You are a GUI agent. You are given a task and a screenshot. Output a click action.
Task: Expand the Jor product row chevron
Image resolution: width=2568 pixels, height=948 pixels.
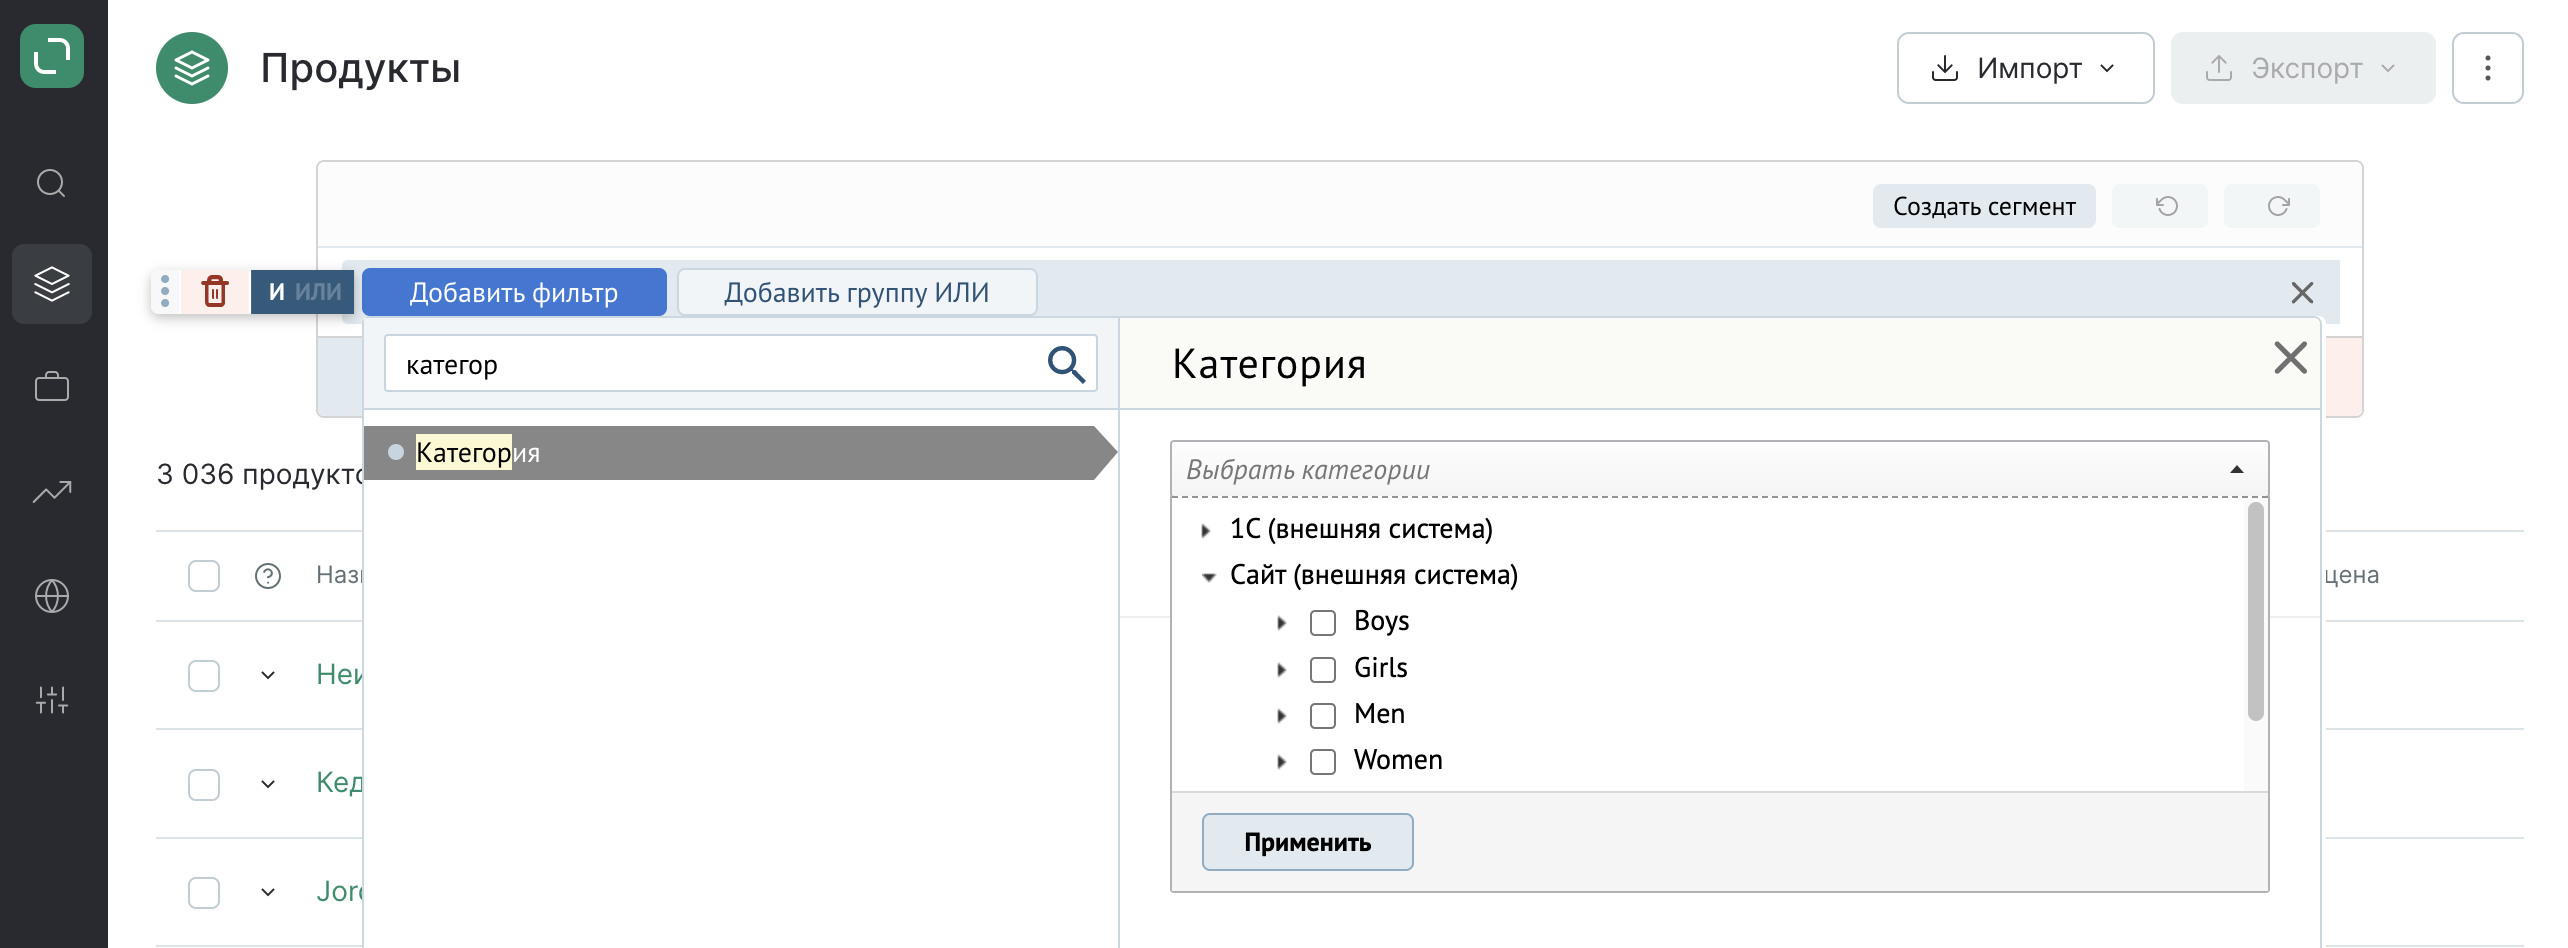click(x=268, y=892)
